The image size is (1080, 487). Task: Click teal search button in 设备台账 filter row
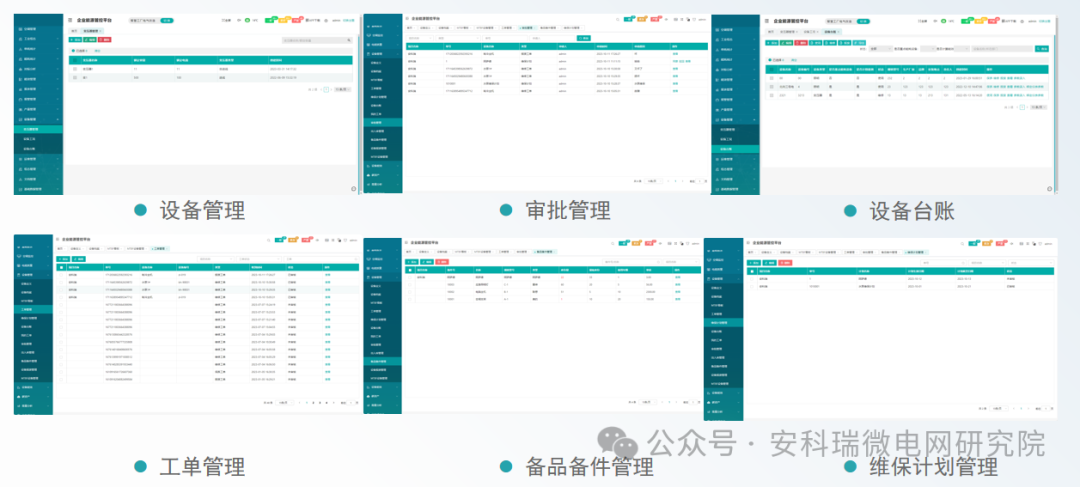pyautogui.click(x=1041, y=48)
